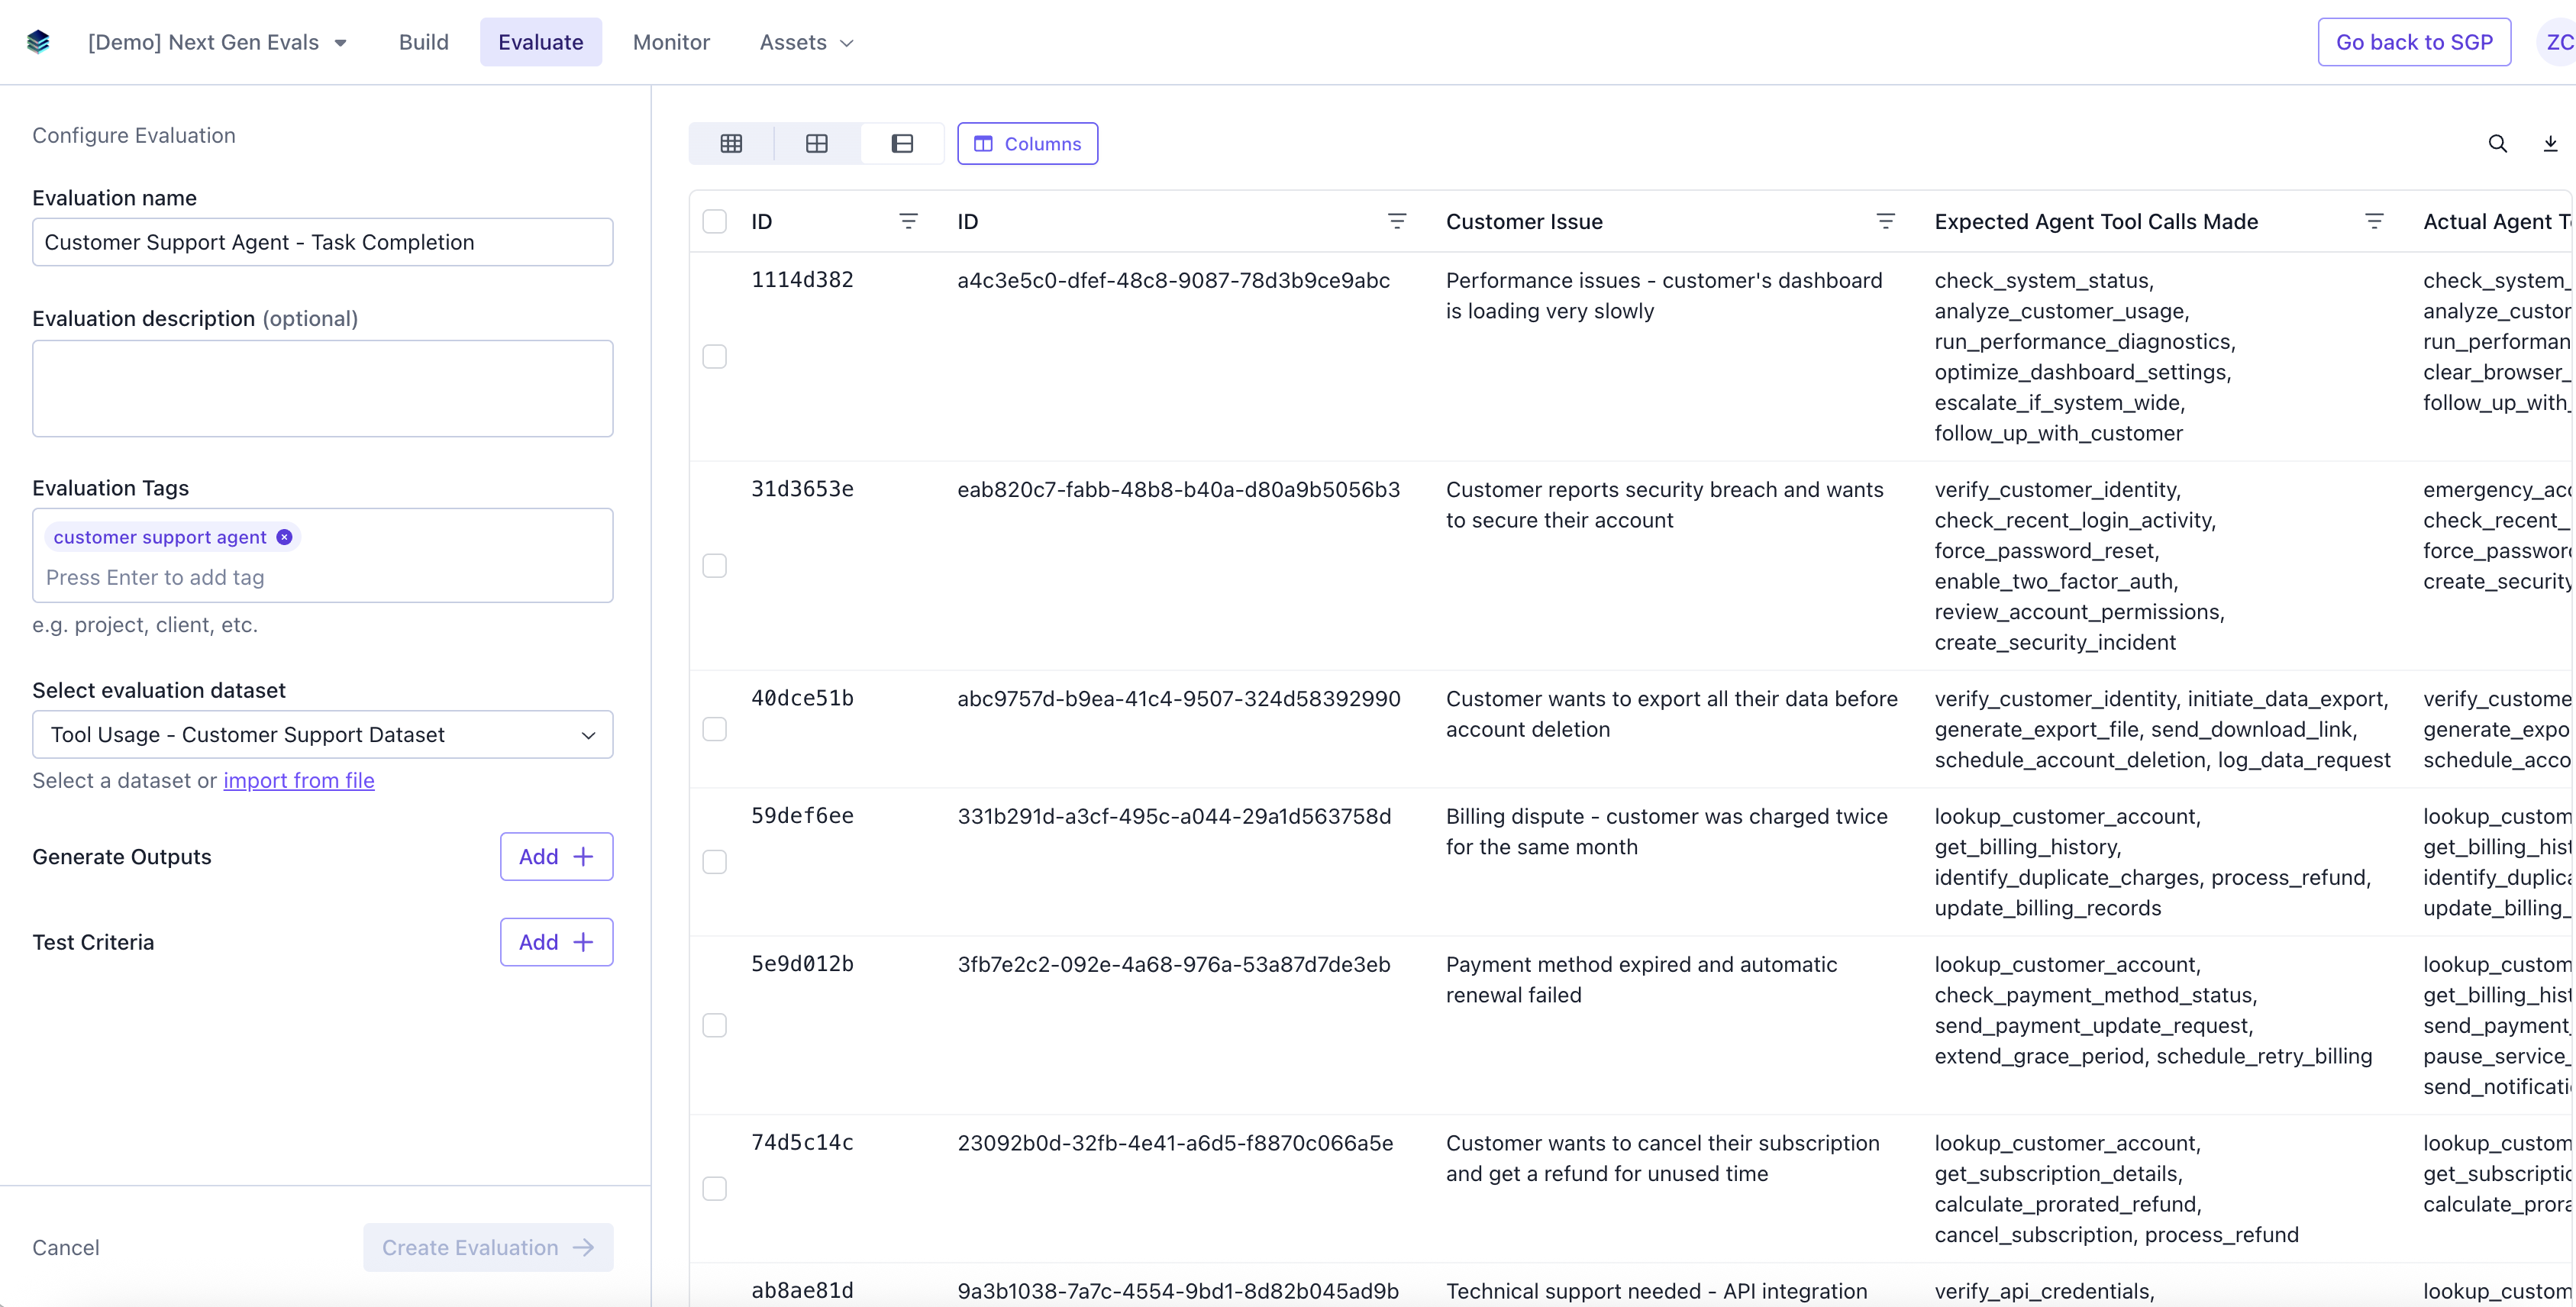This screenshot has height=1307, width=2576.
Task: Open the Columns chooser
Action: coord(1027,144)
